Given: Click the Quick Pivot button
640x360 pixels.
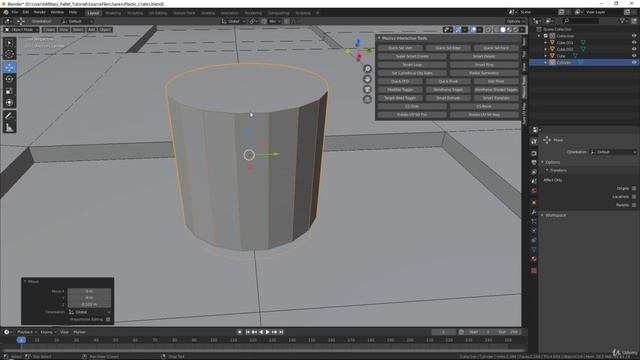Looking at the screenshot, I should 448,82.
